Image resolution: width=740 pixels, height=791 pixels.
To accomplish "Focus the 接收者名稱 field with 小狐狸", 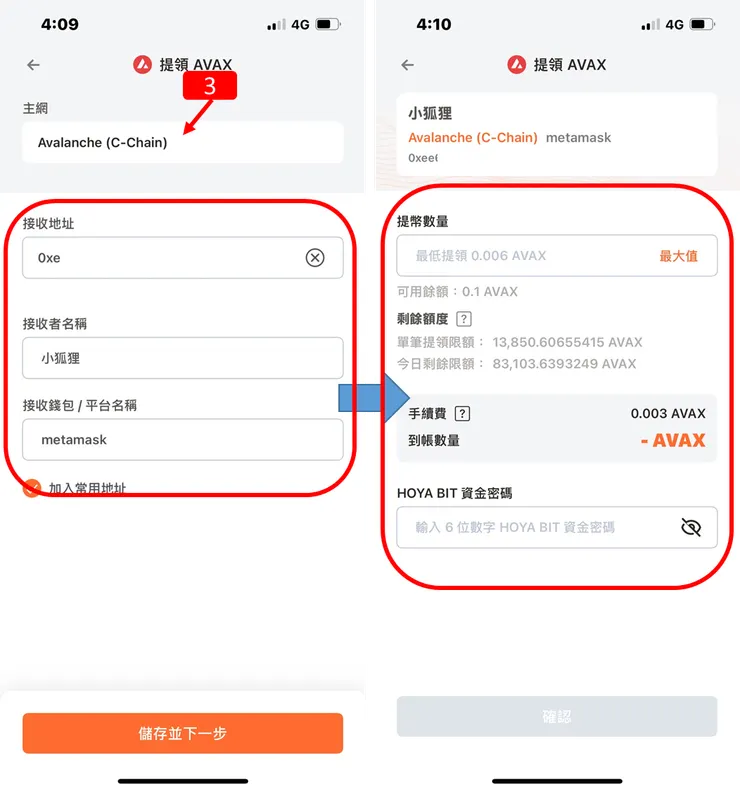I will (183, 358).
